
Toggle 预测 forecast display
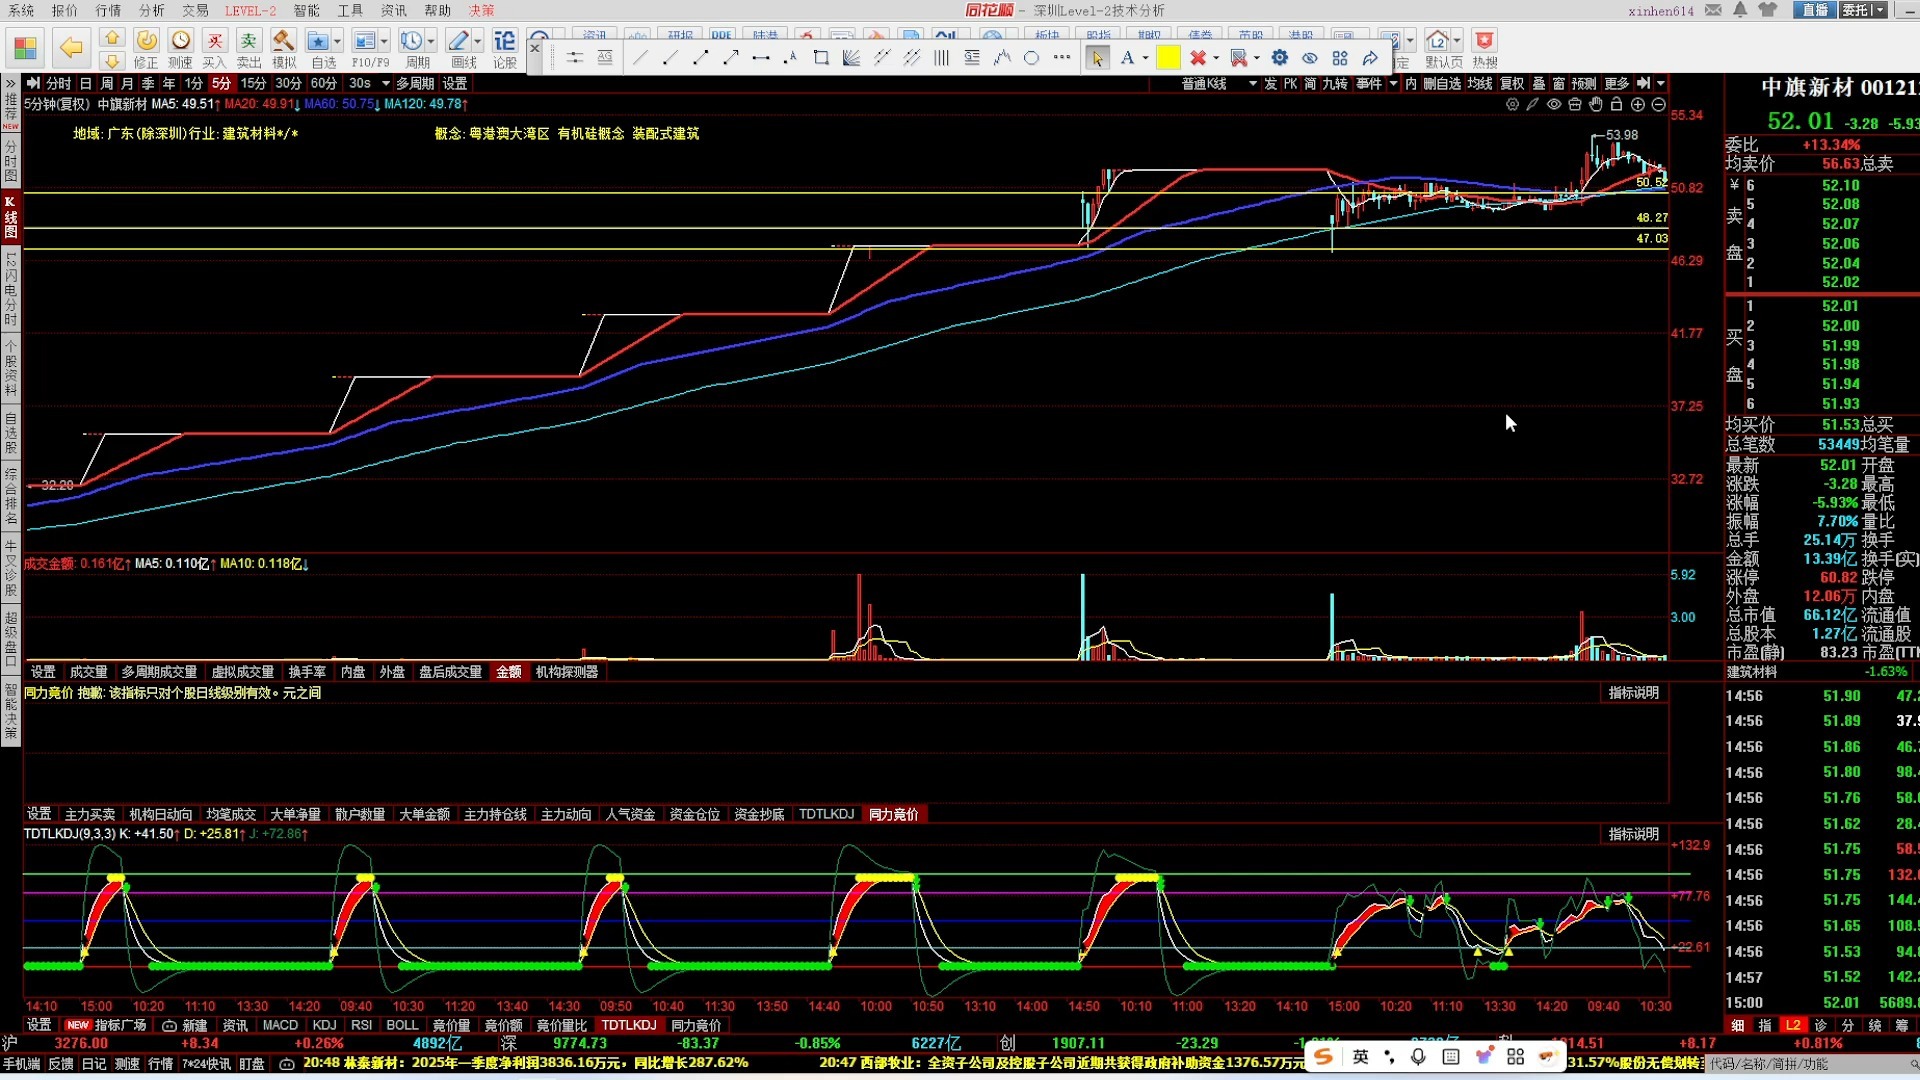(1584, 84)
